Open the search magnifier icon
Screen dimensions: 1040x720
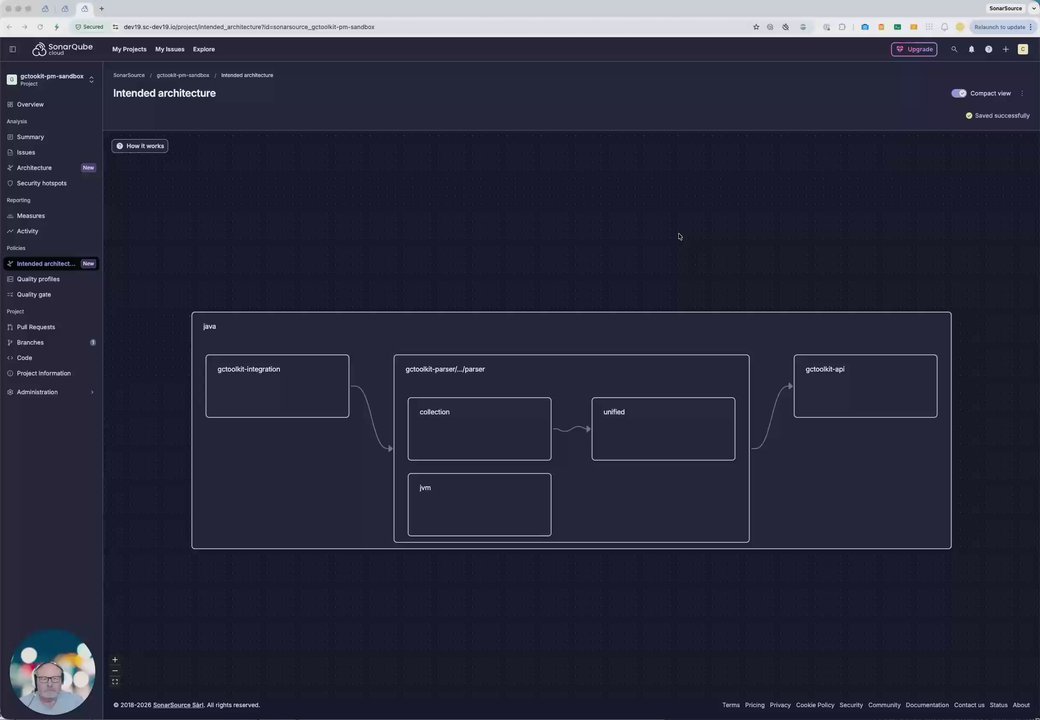[954, 49]
